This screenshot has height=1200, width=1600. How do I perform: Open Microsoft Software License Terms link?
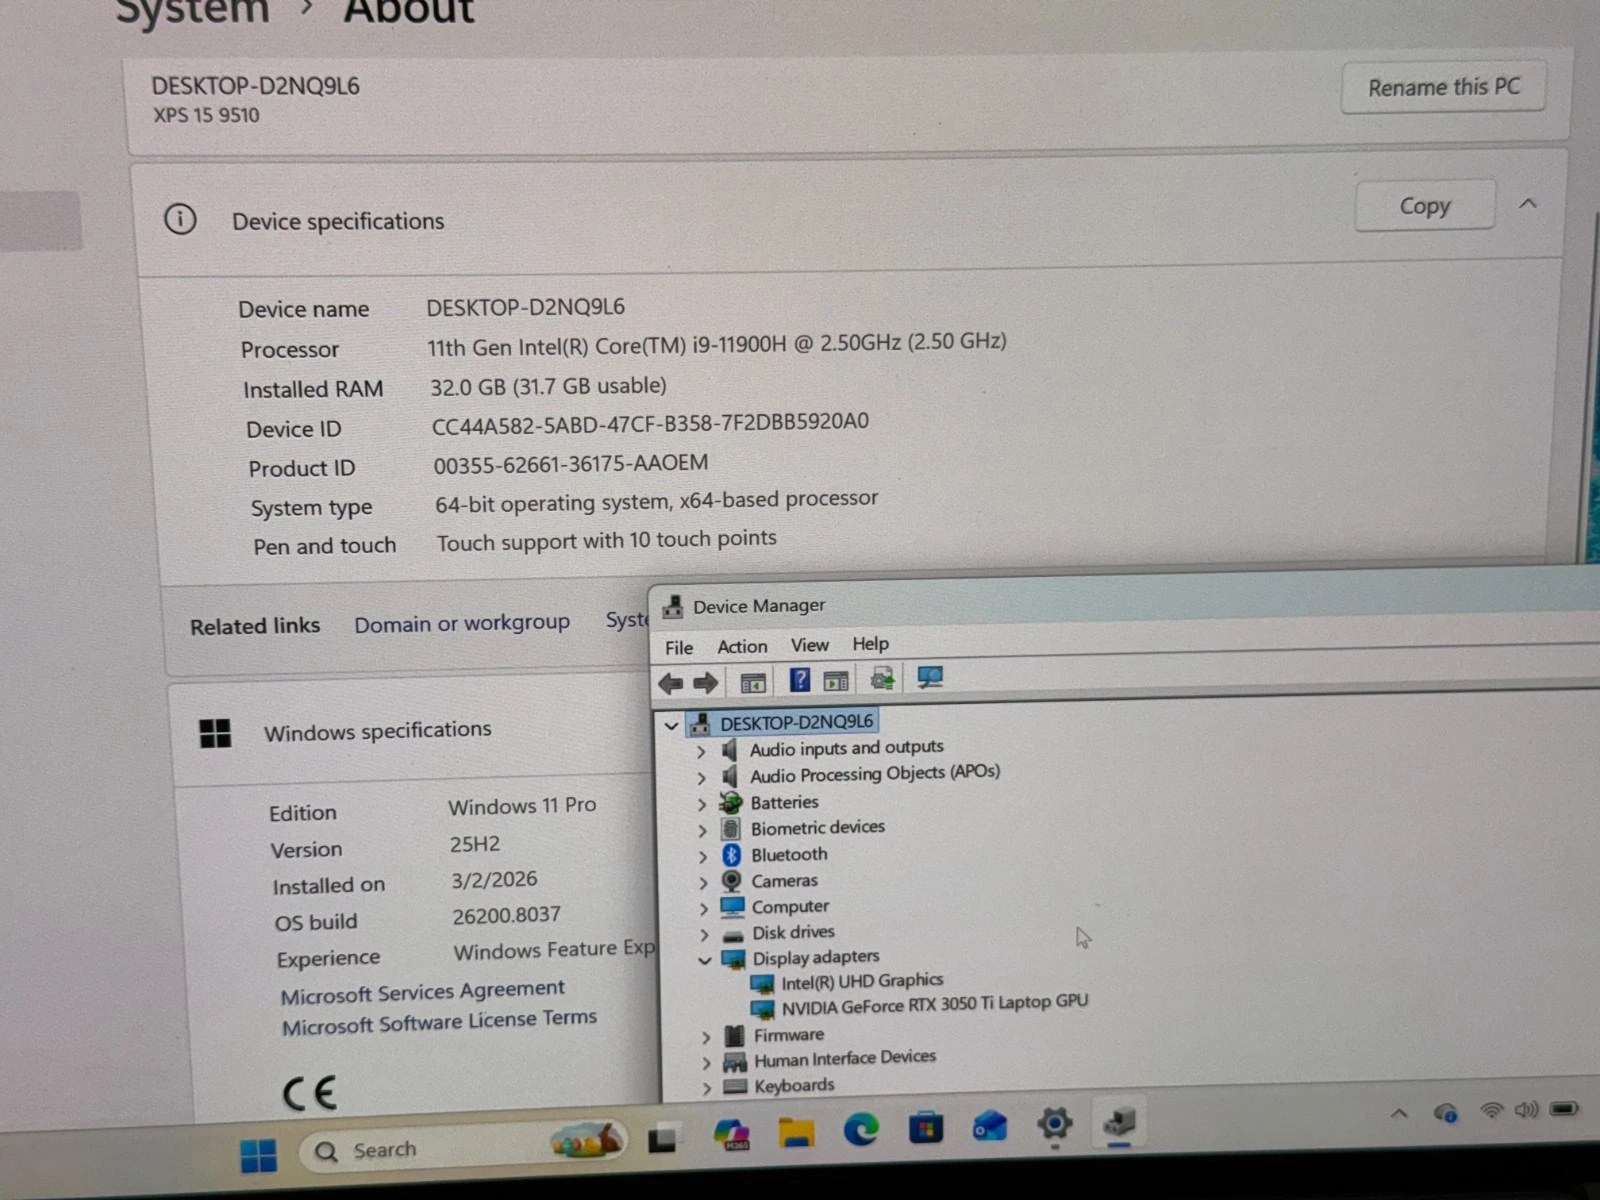click(x=439, y=1021)
